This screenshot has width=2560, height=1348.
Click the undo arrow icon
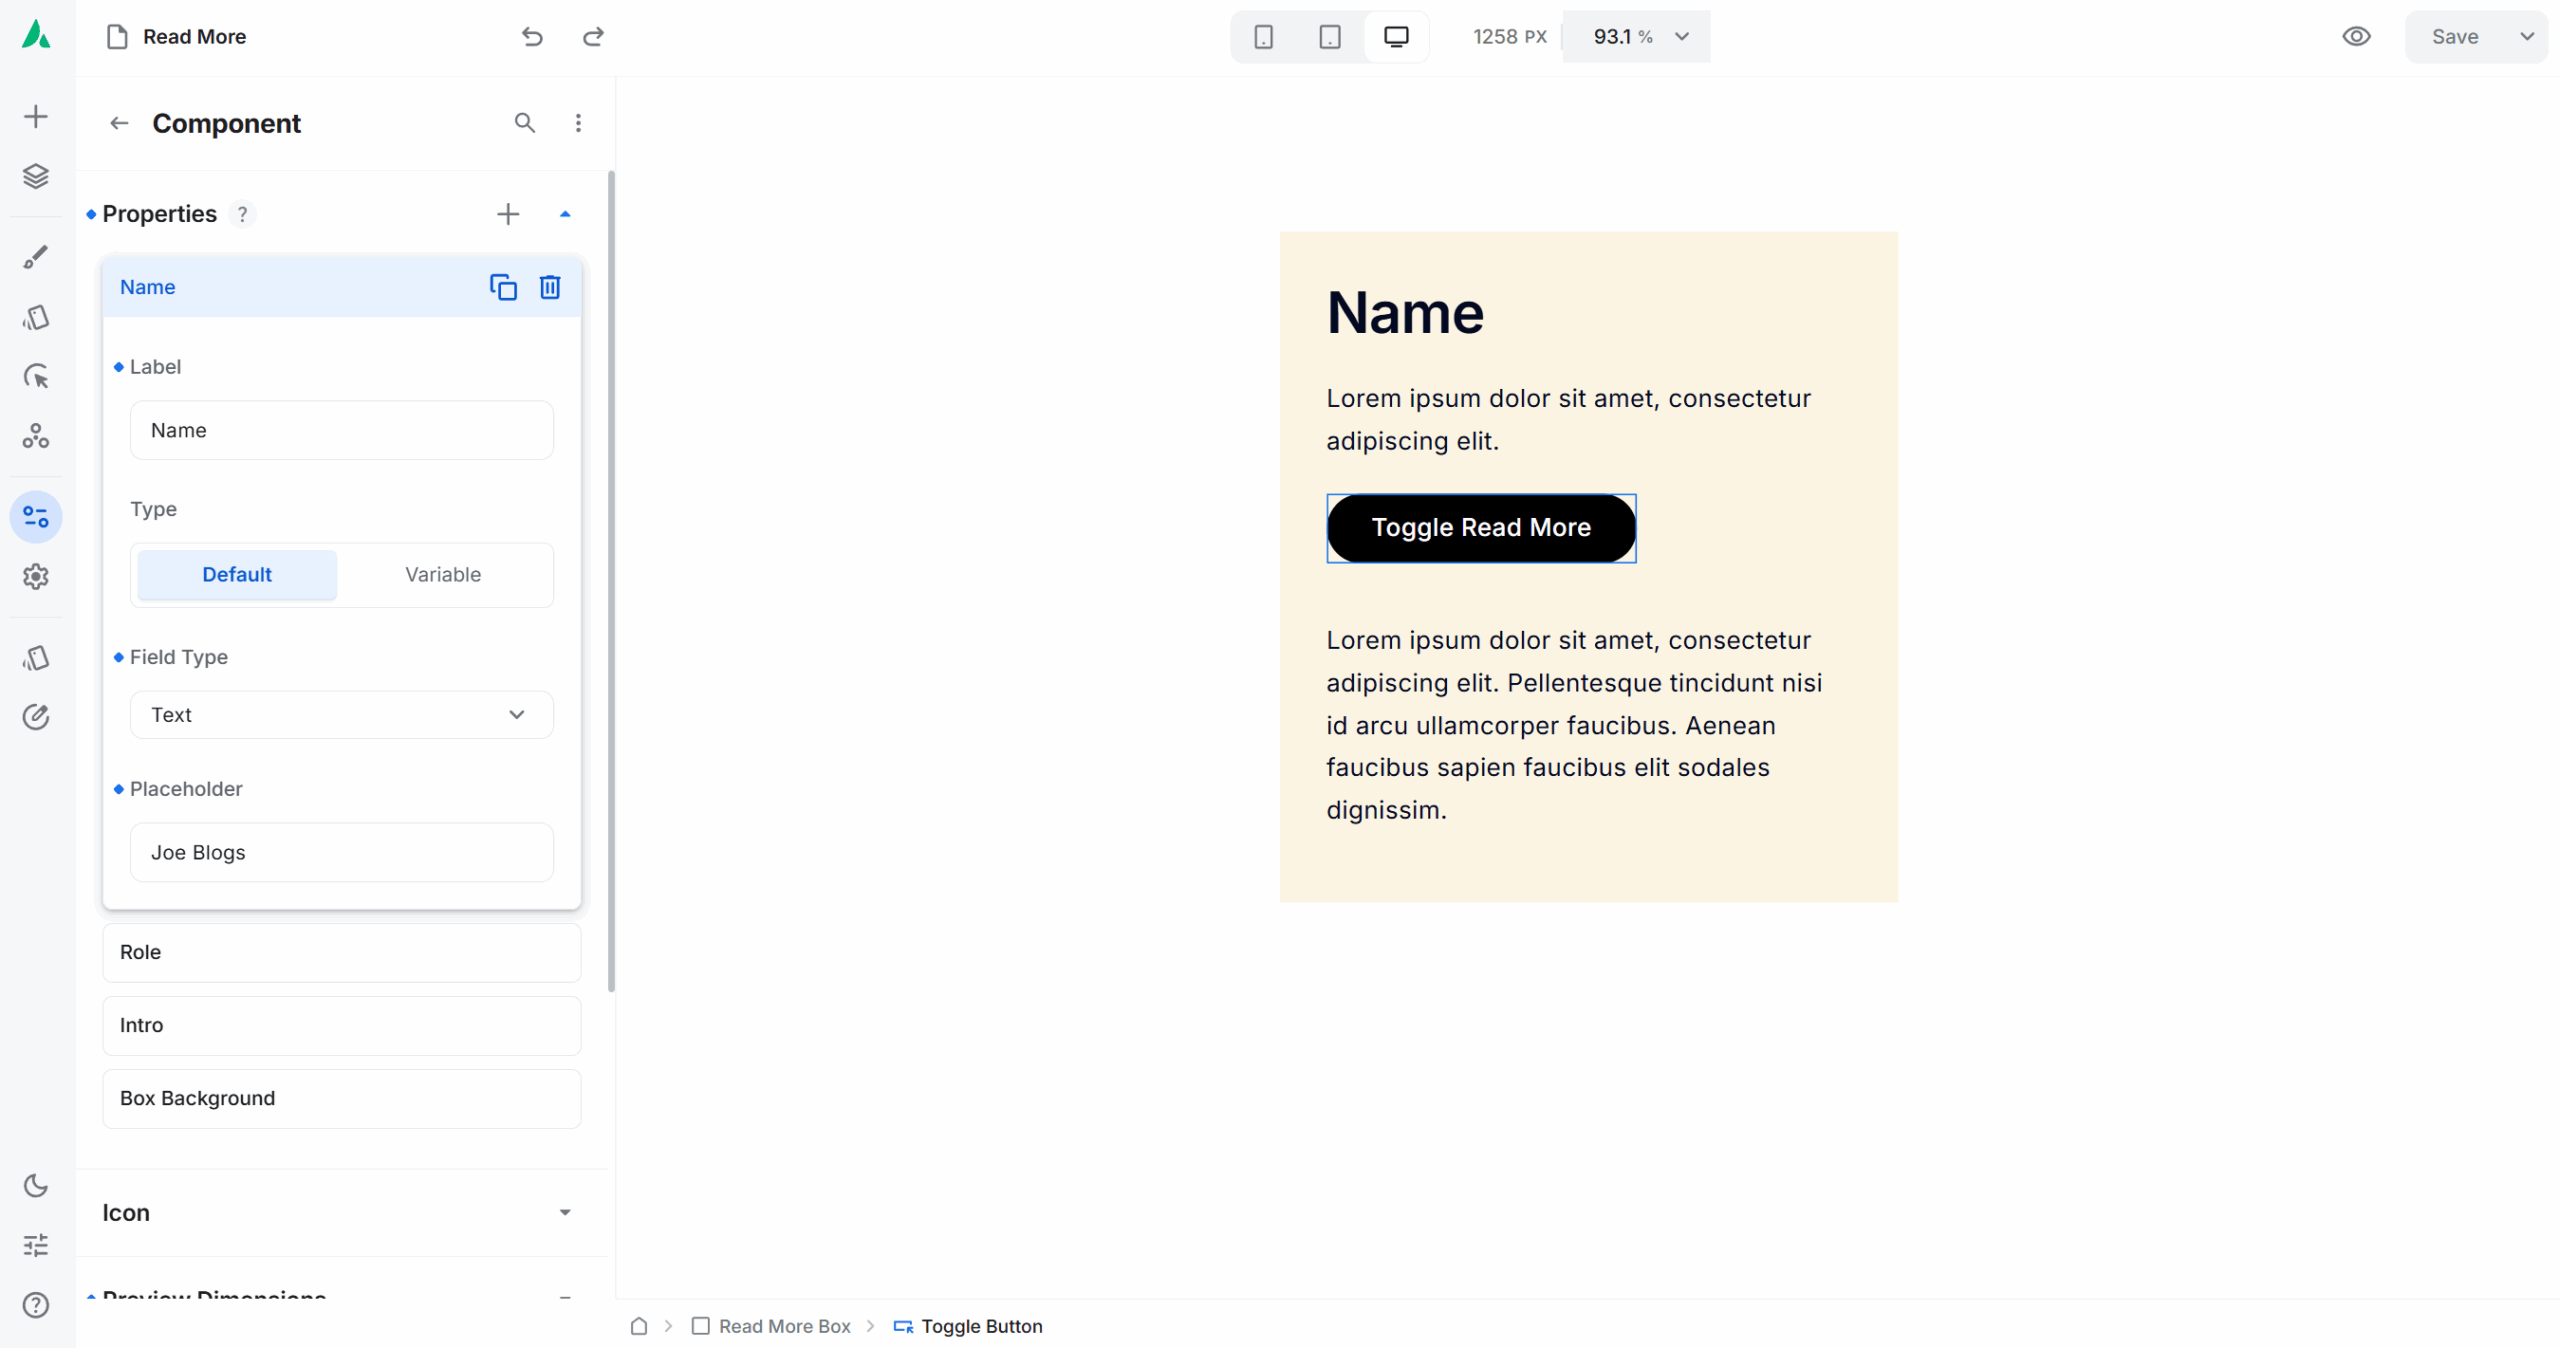pyautogui.click(x=532, y=37)
